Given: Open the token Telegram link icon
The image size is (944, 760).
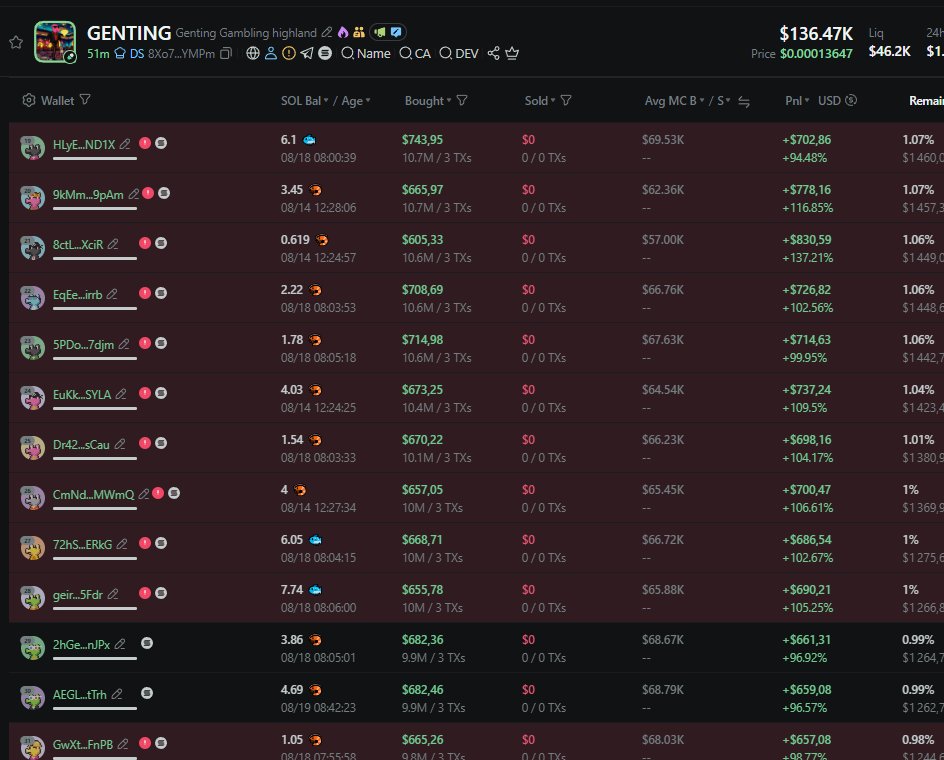Looking at the screenshot, I should pyautogui.click(x=307, y=53).
